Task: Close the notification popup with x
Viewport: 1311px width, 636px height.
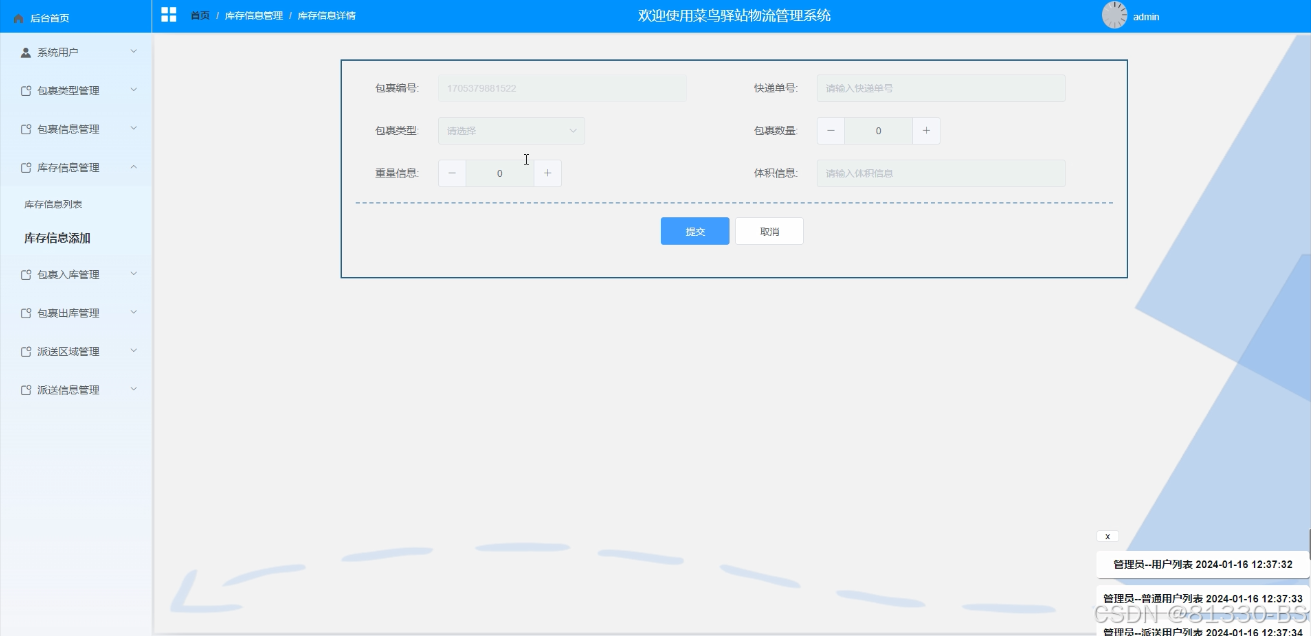Action: (x=1107, y=536)
